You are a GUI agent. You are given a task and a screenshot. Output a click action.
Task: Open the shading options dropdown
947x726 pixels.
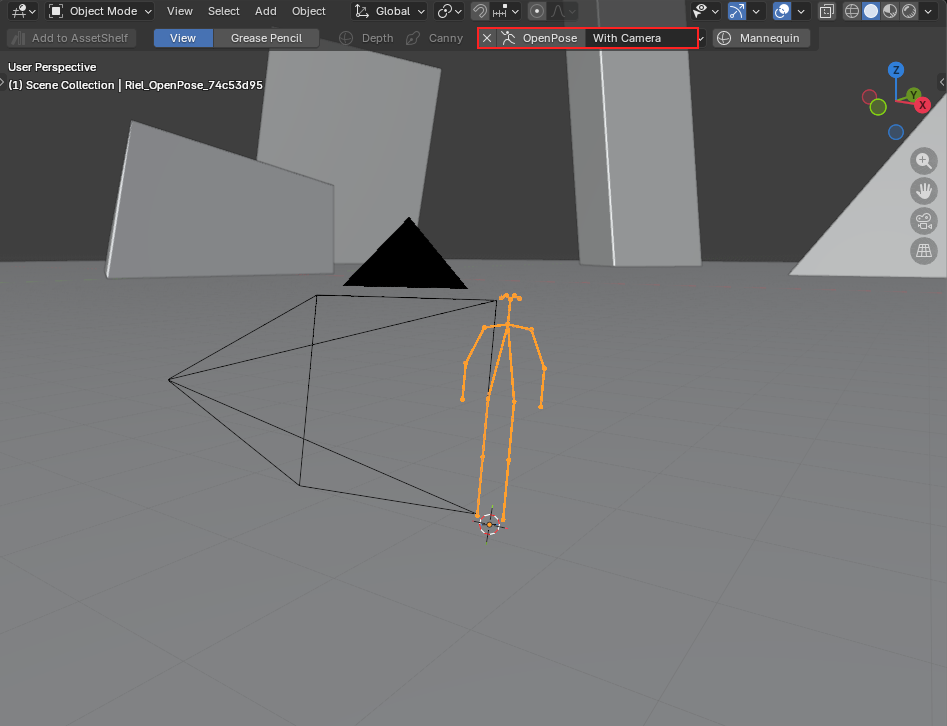click(928, 11)
